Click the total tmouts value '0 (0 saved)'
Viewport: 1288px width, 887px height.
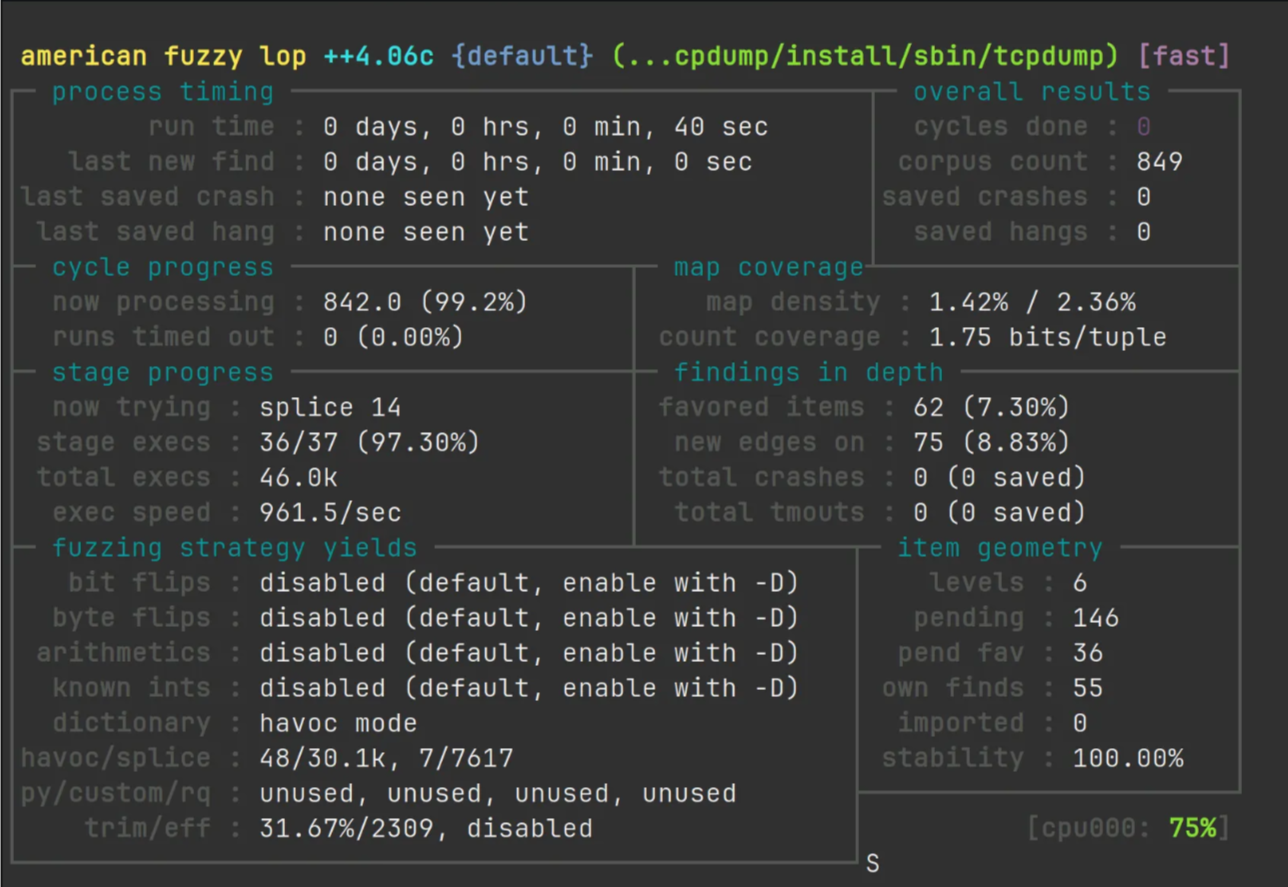pos(1000,513)
